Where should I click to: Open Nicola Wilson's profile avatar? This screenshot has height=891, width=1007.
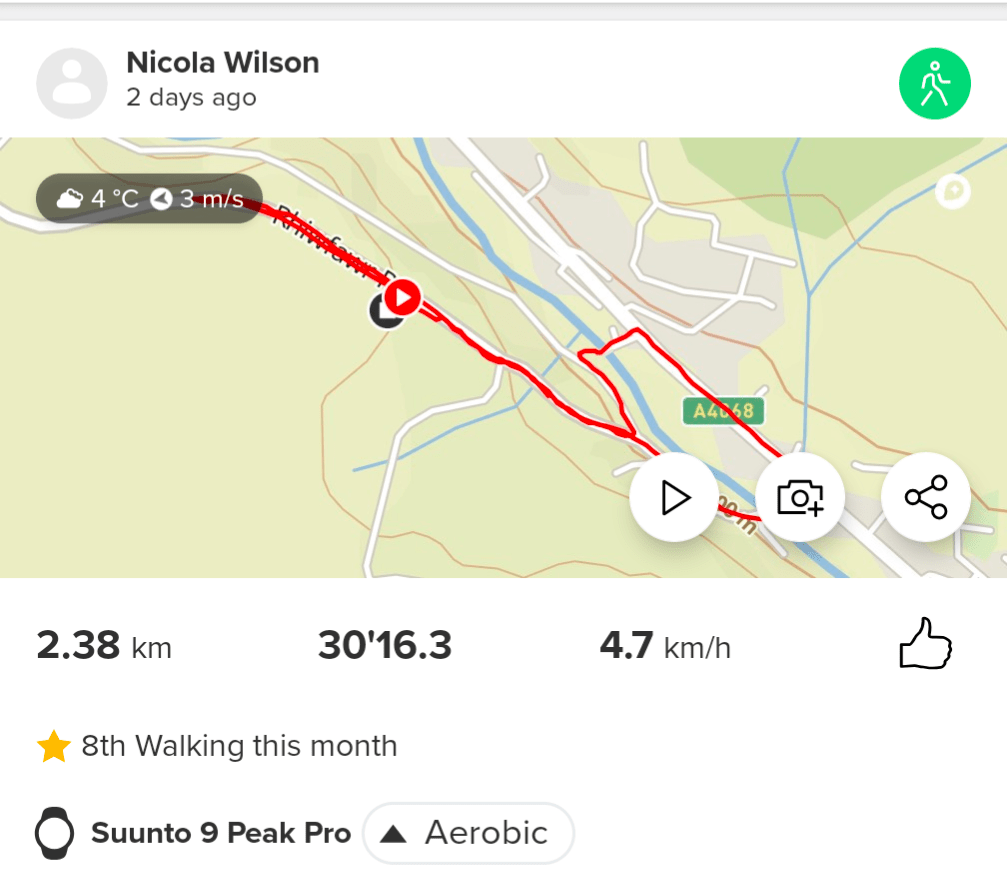(71, 83)
